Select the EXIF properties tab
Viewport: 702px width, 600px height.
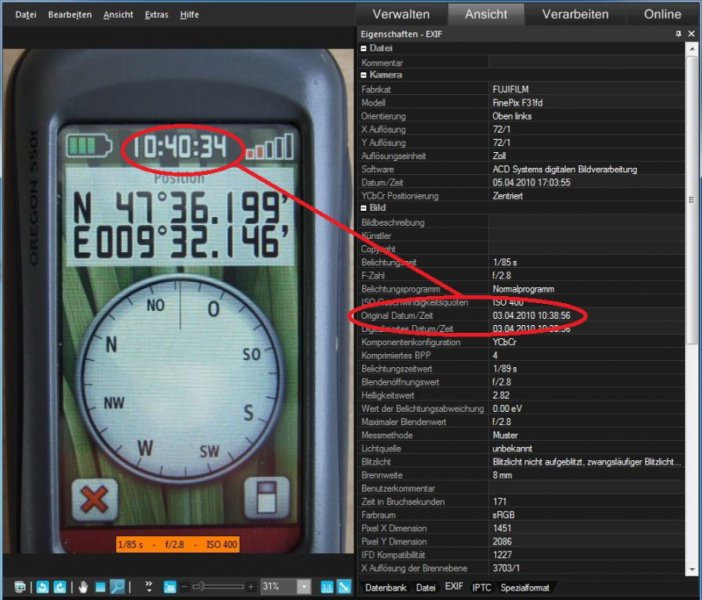click(x=454, y=587)
